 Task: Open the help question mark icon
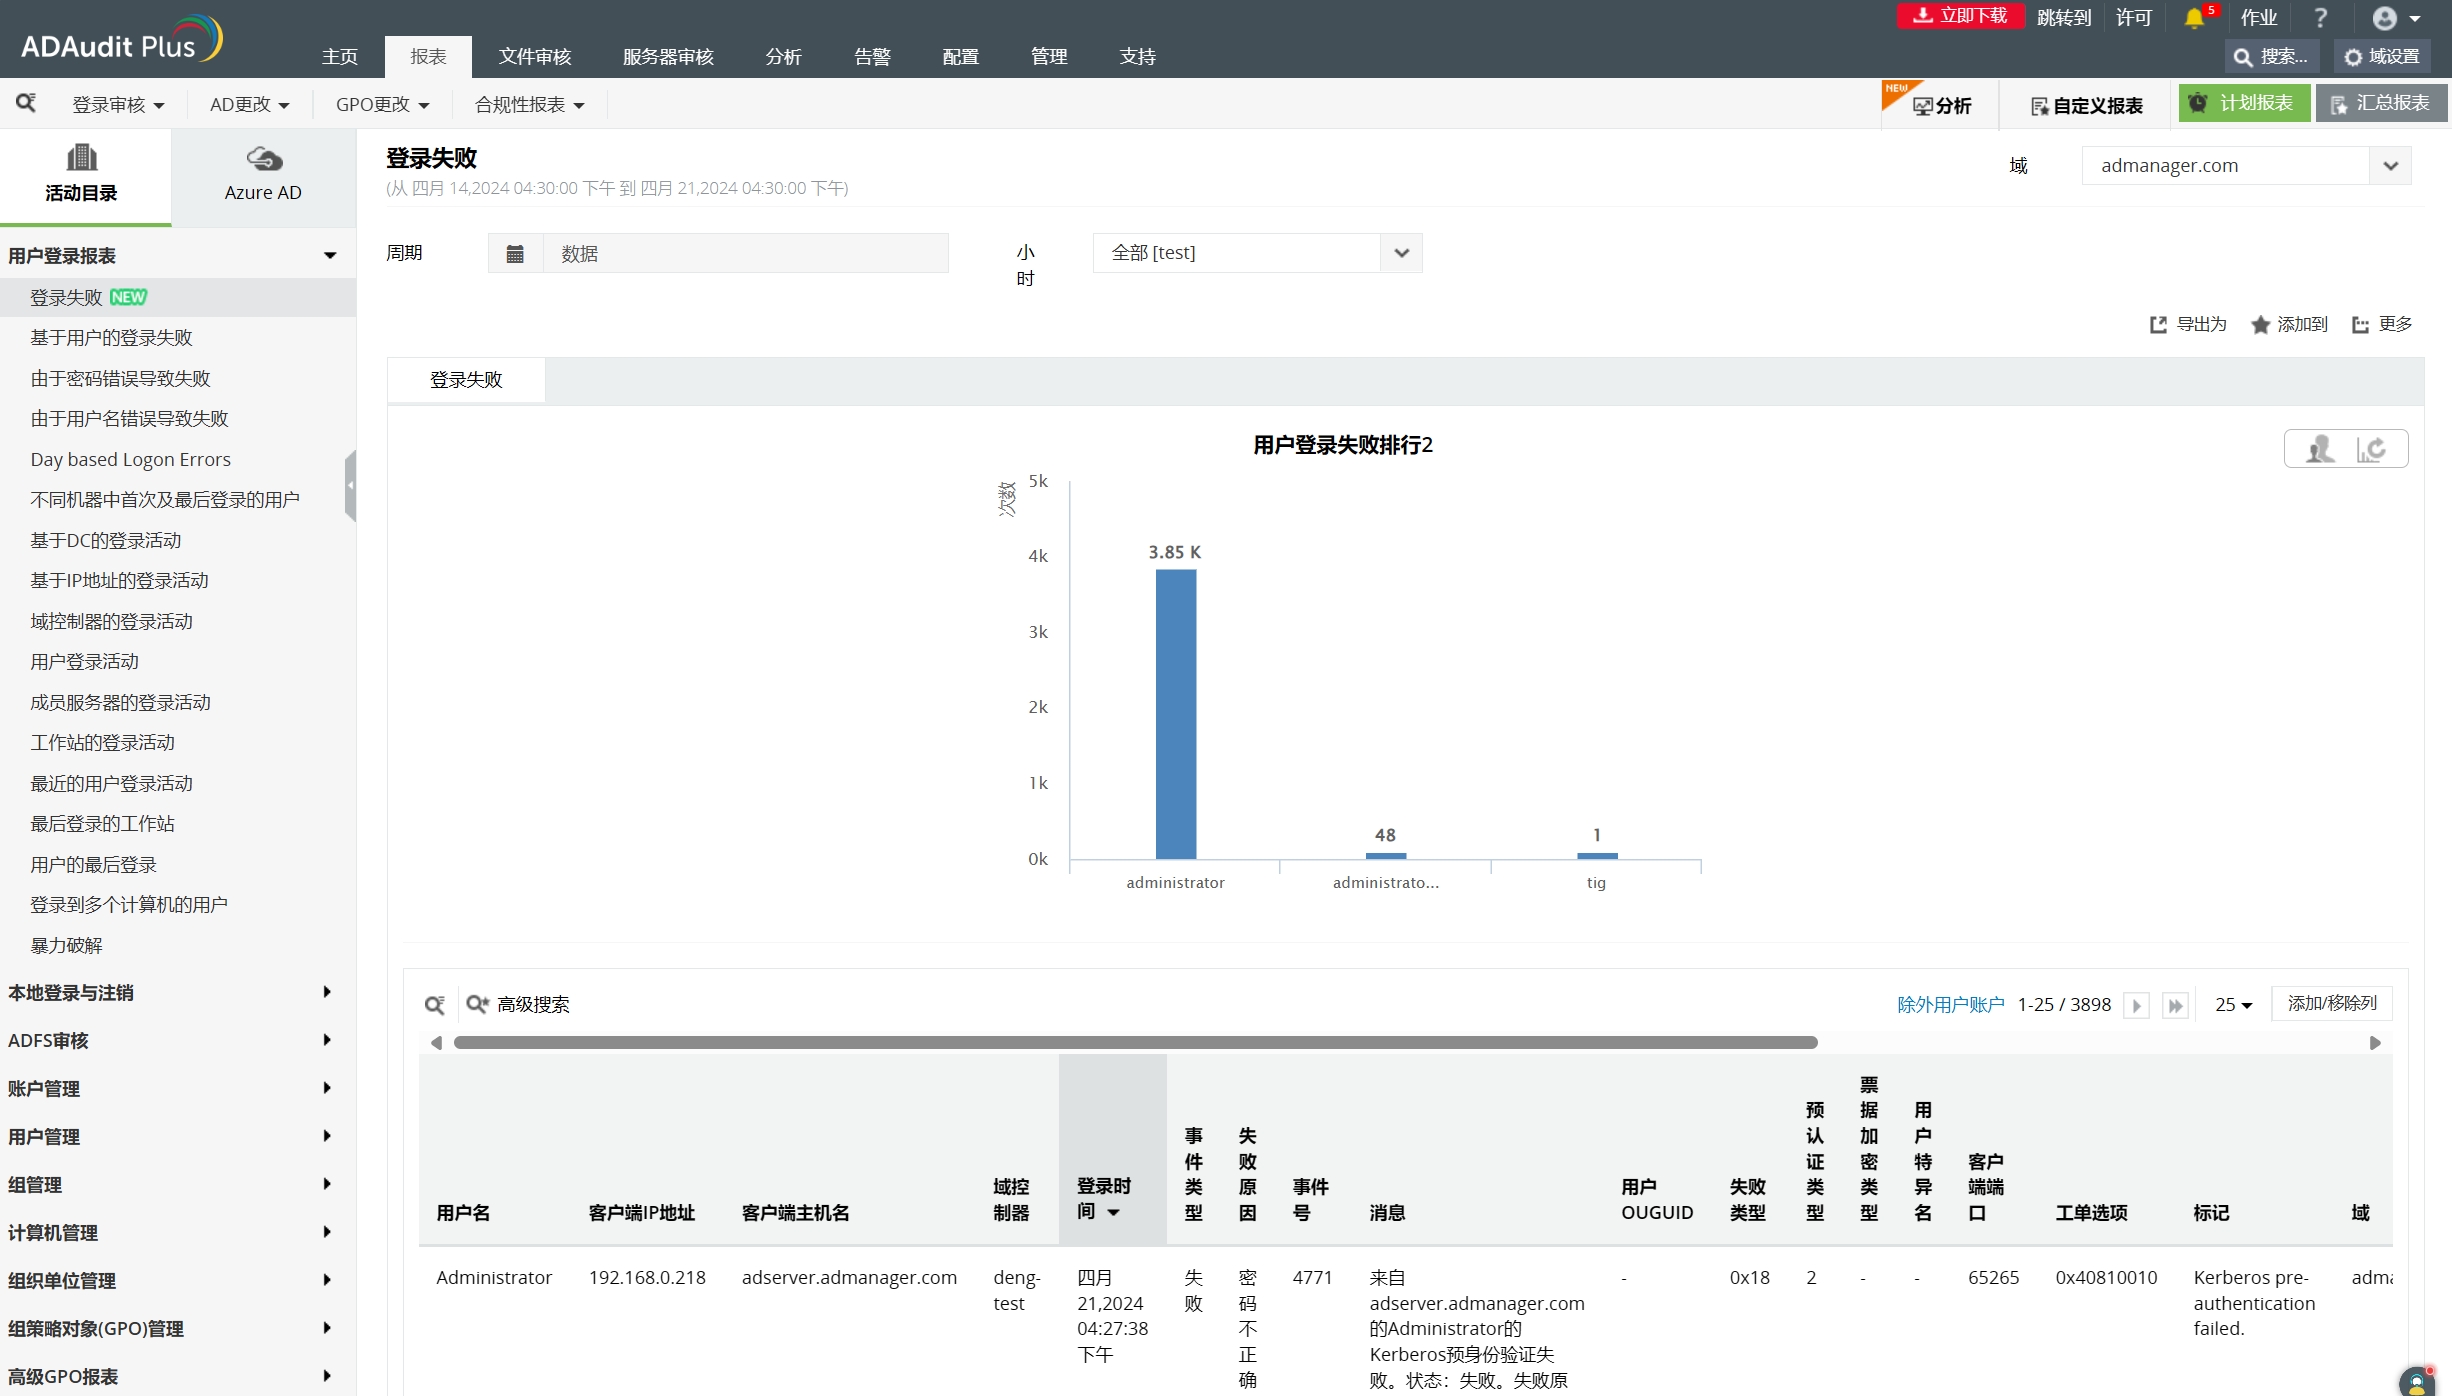(2320, 18)
